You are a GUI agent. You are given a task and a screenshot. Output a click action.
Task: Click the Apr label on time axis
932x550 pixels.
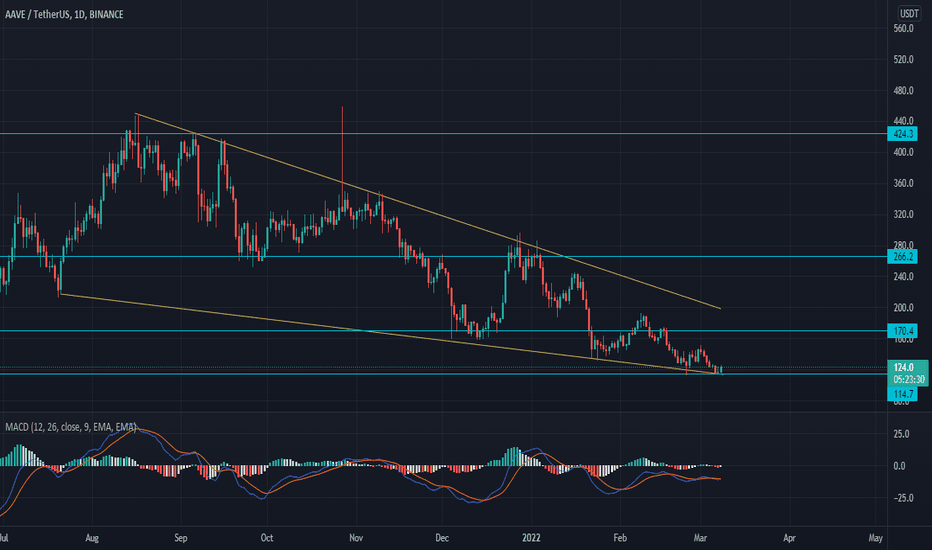(x=789, y=538)
